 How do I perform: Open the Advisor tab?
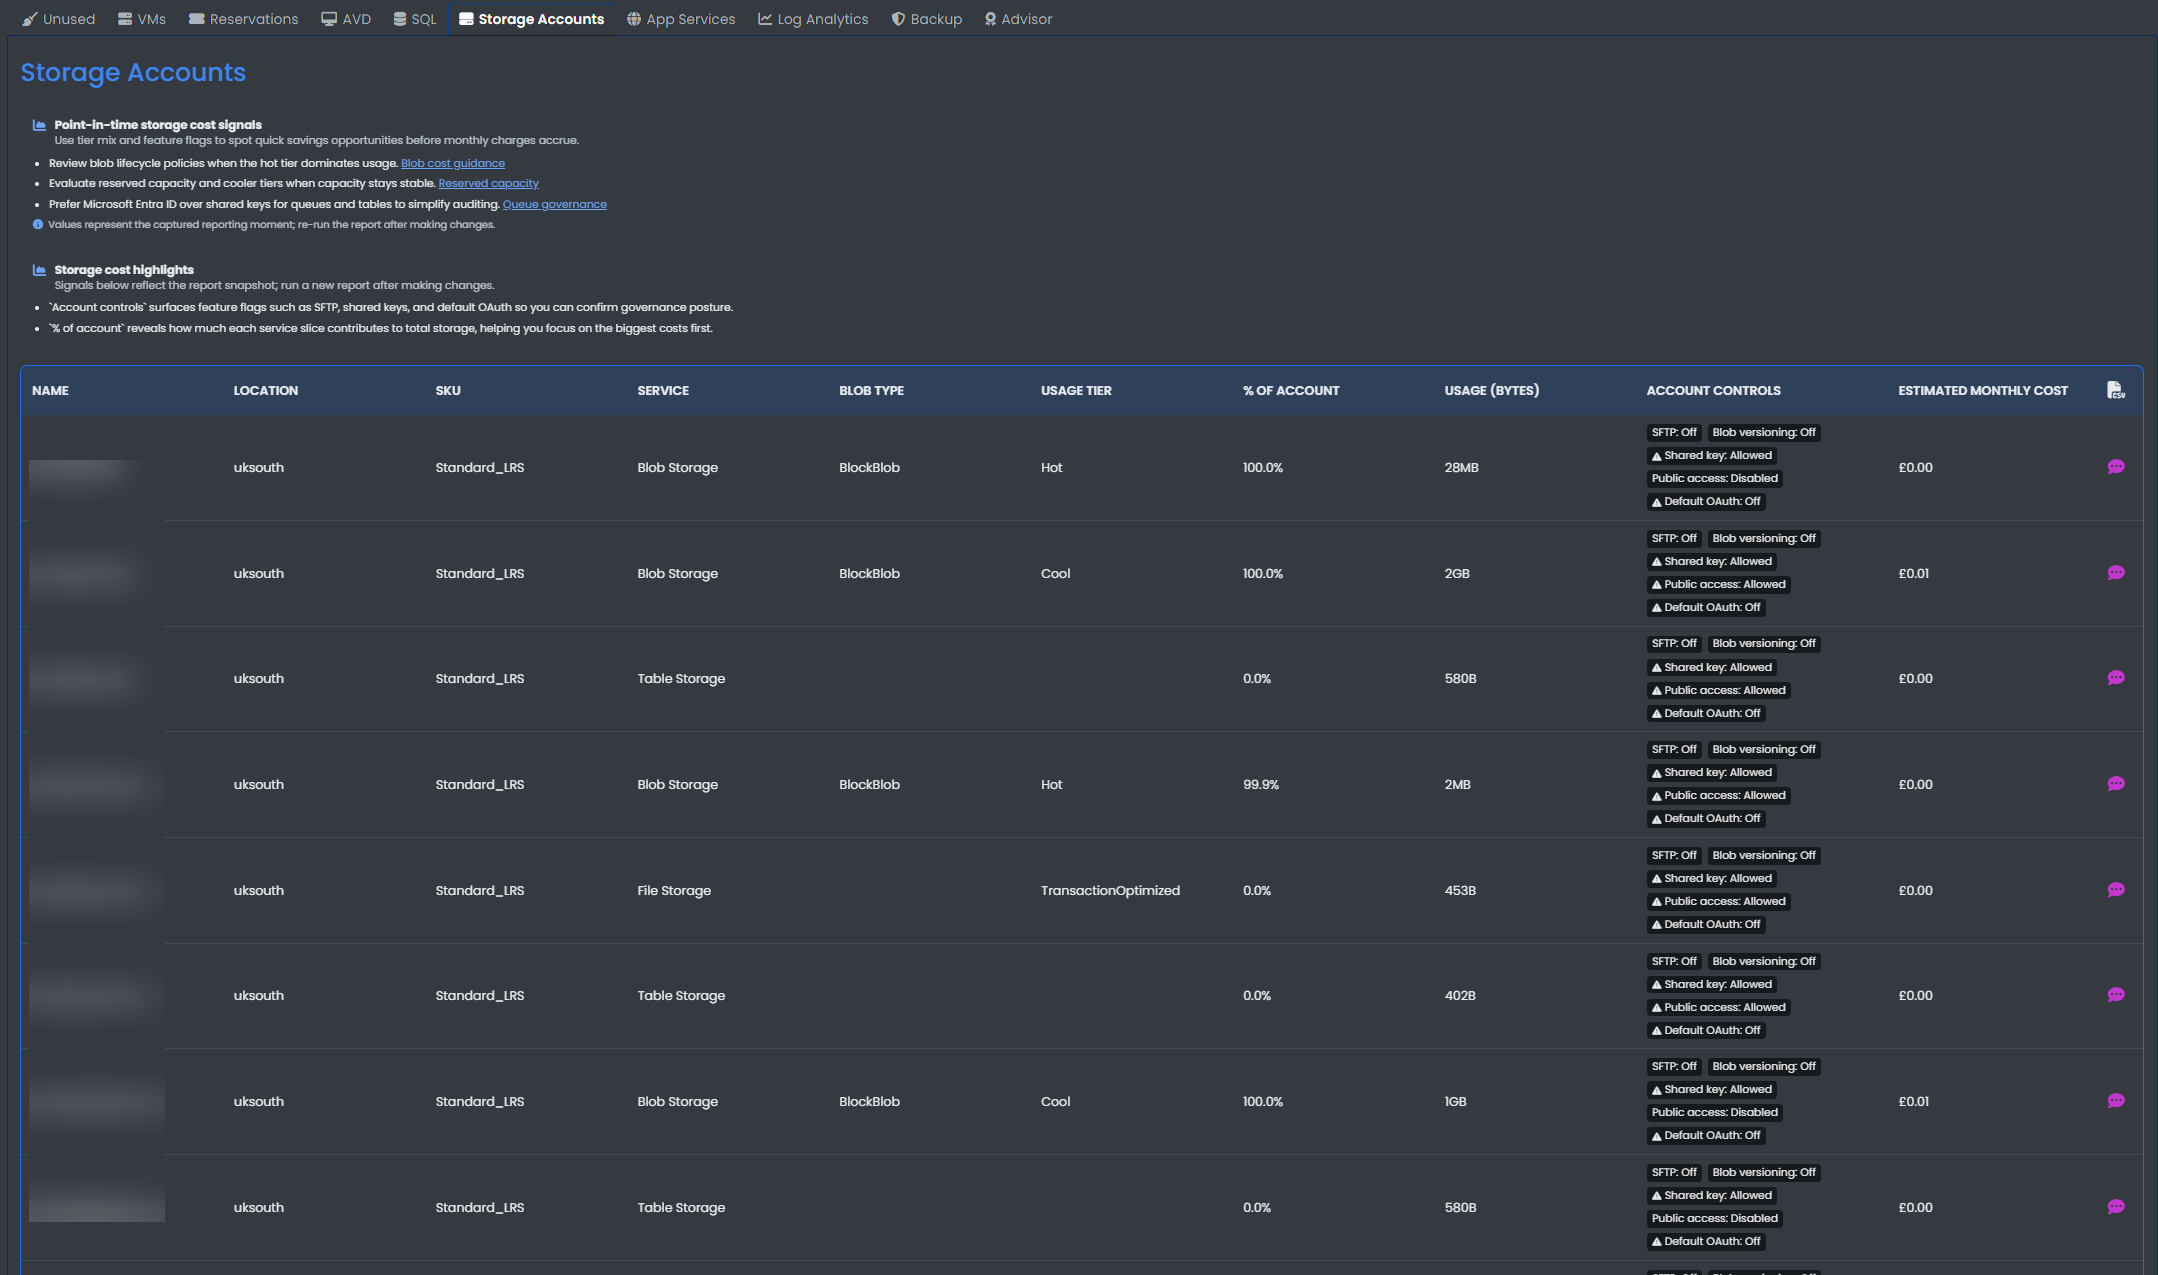click(1018, 19)
